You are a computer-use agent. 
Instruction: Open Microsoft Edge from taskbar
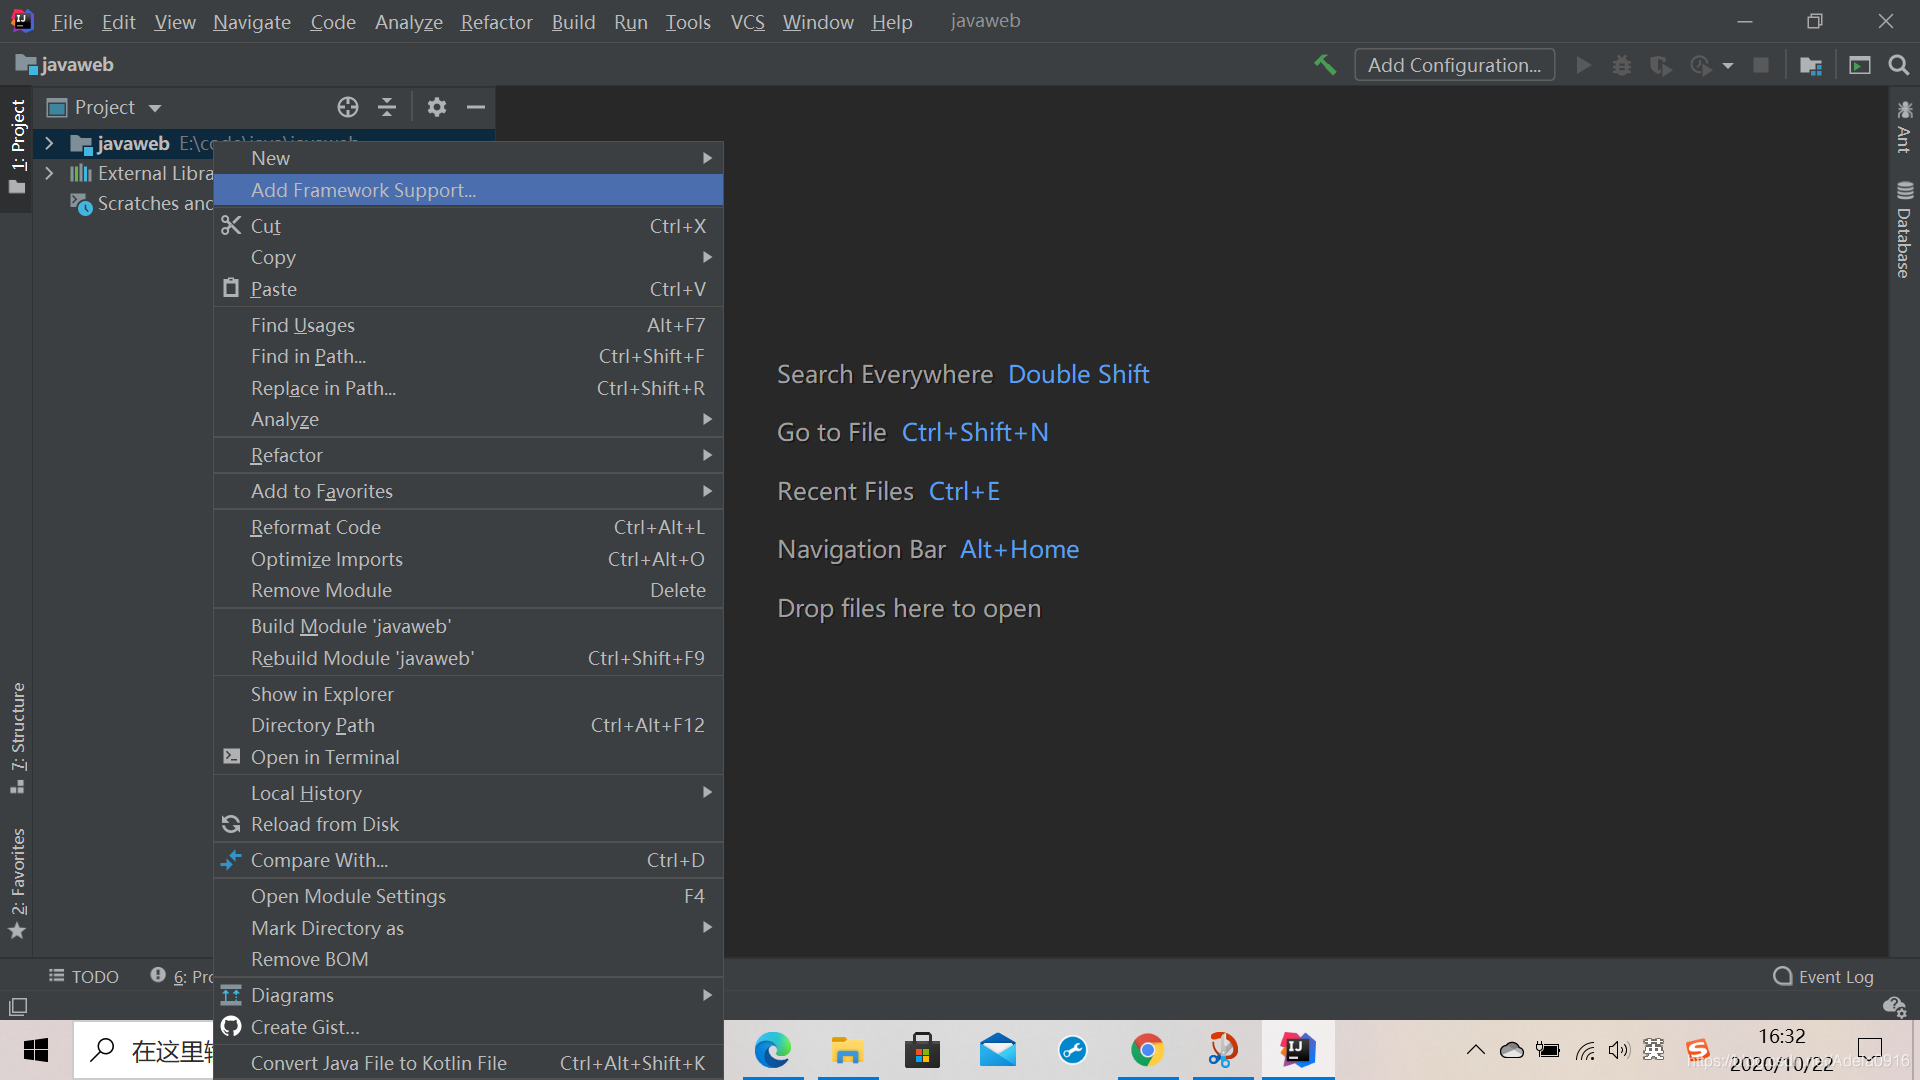[x=772, y=1050]
